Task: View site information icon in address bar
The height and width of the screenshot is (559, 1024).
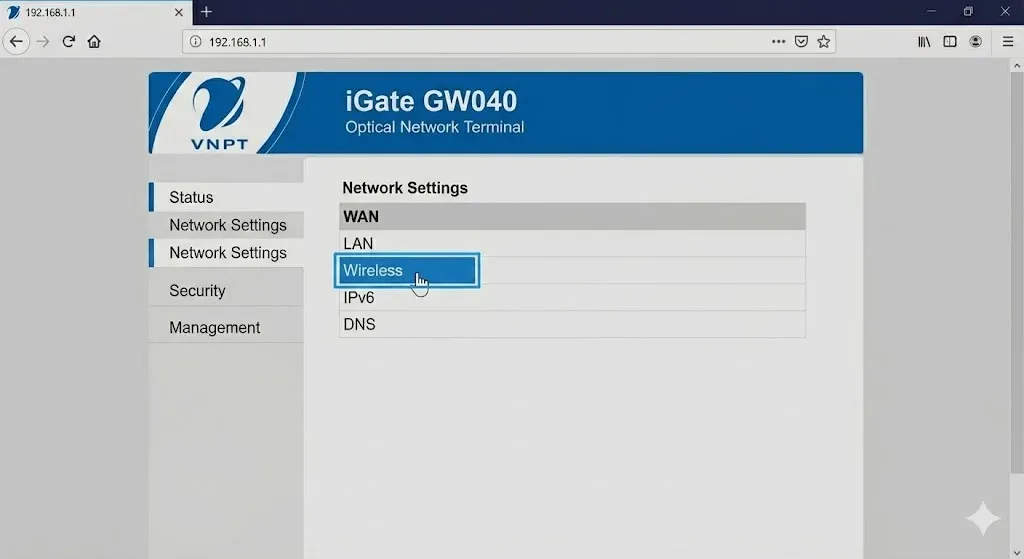Action: (x=195, y=42)
